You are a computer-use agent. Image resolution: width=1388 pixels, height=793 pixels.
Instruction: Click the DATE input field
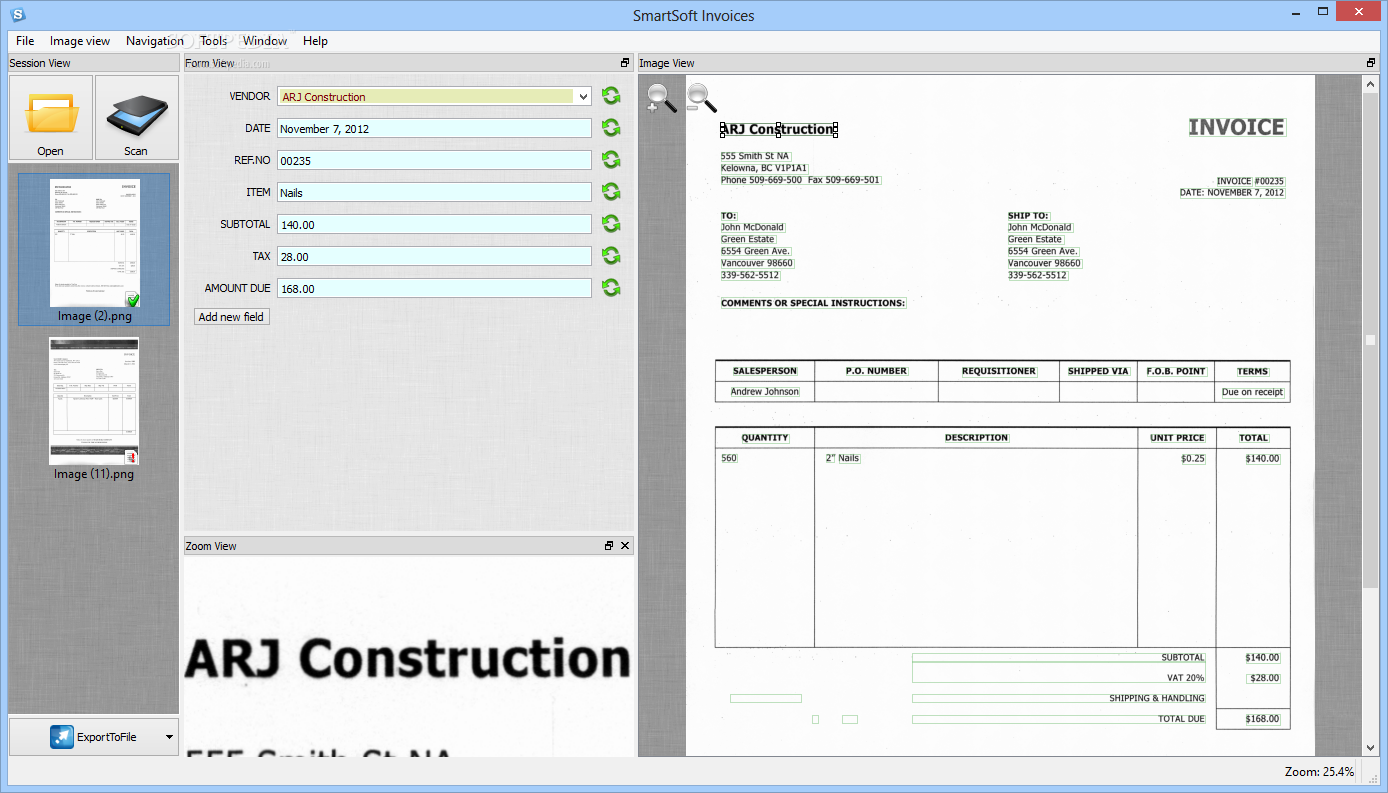[434, 129]
